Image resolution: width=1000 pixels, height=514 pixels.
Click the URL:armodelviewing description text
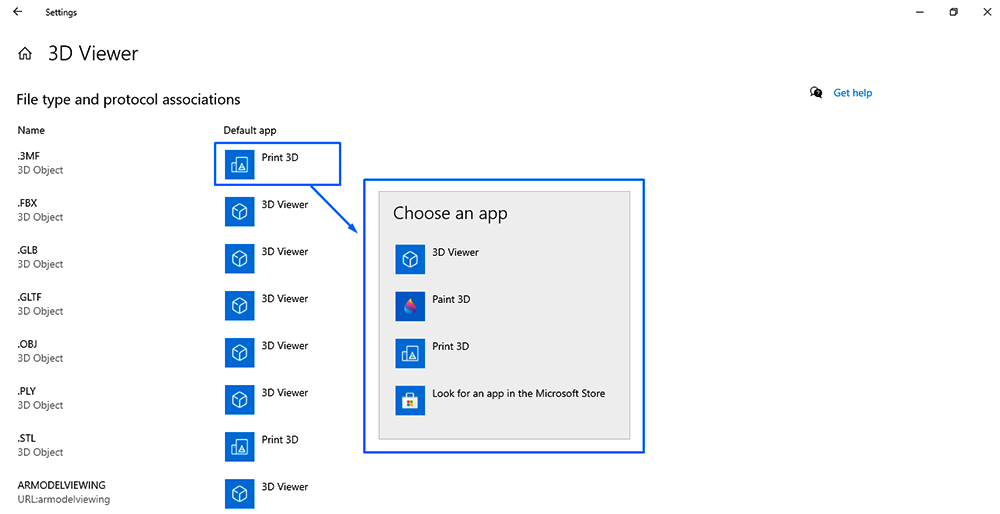64,499
